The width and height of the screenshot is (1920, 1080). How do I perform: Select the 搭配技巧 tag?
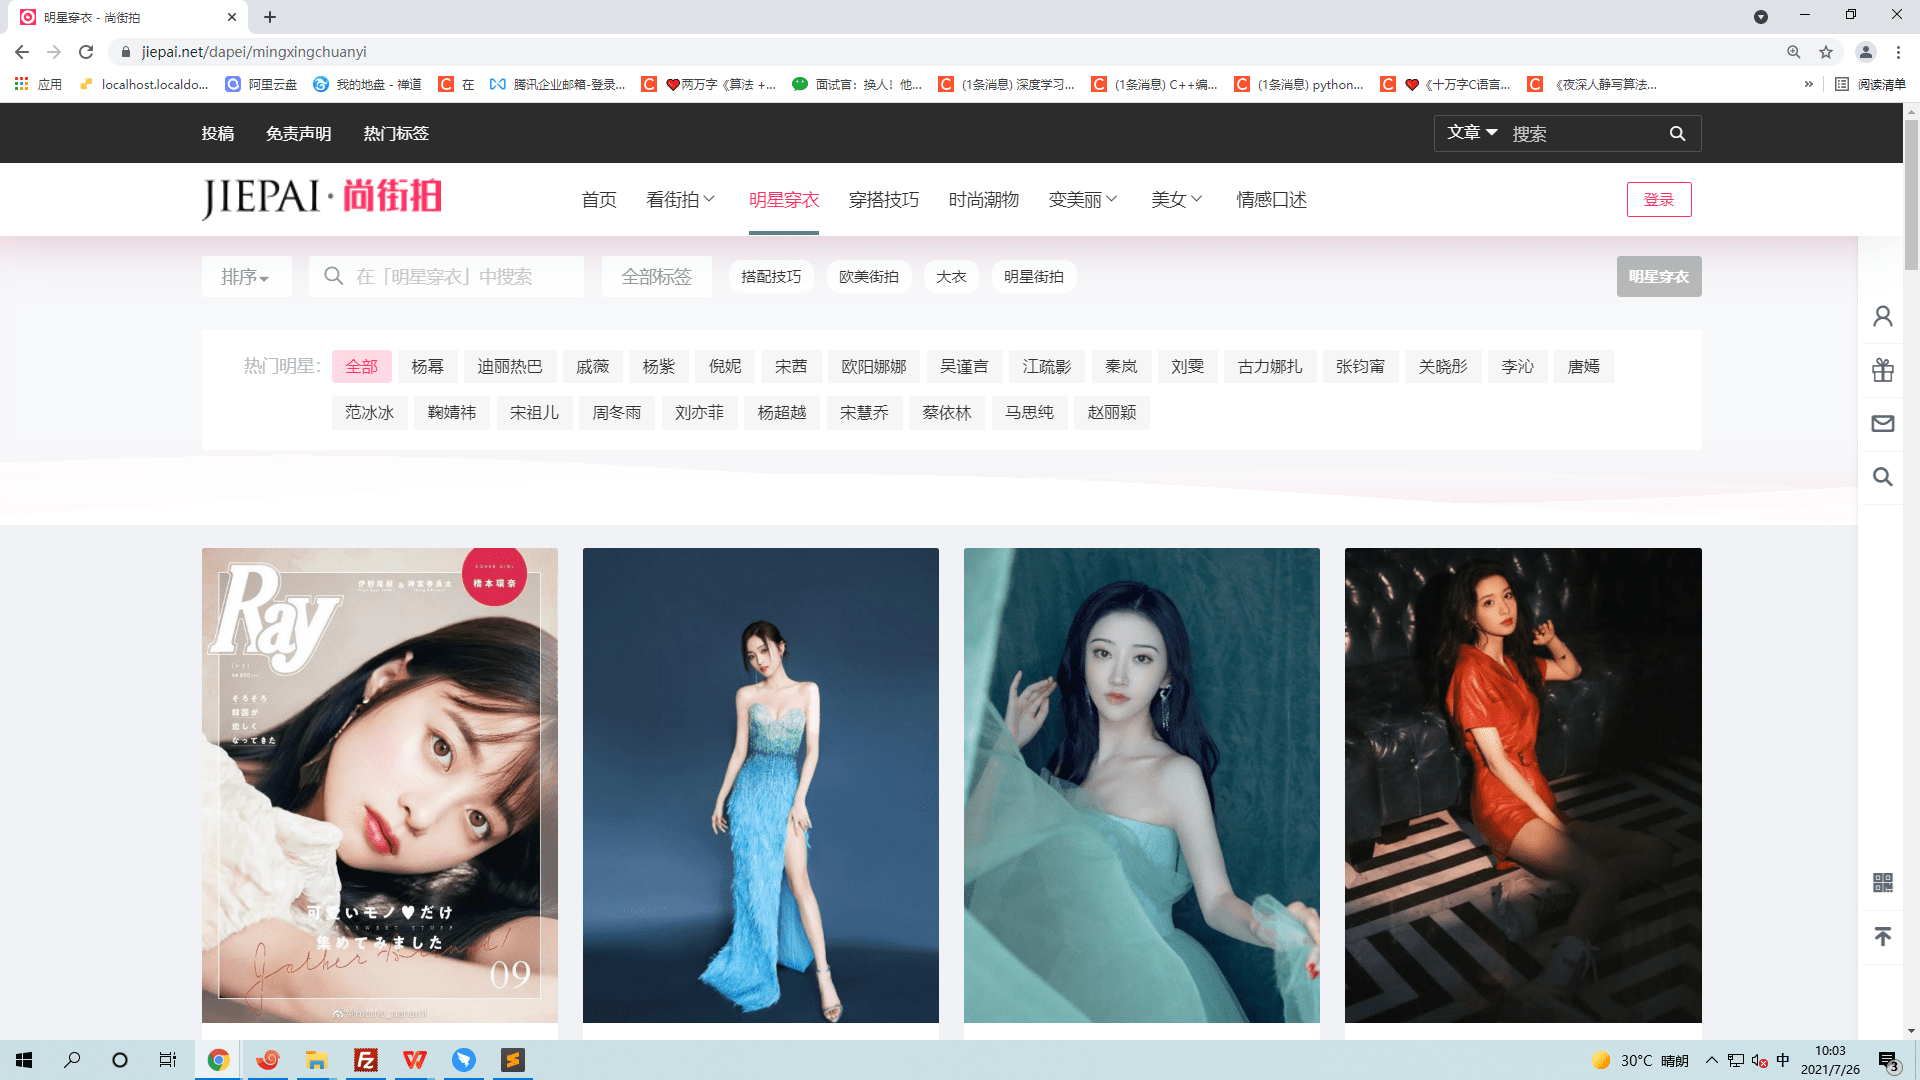[x=771, y=277]
